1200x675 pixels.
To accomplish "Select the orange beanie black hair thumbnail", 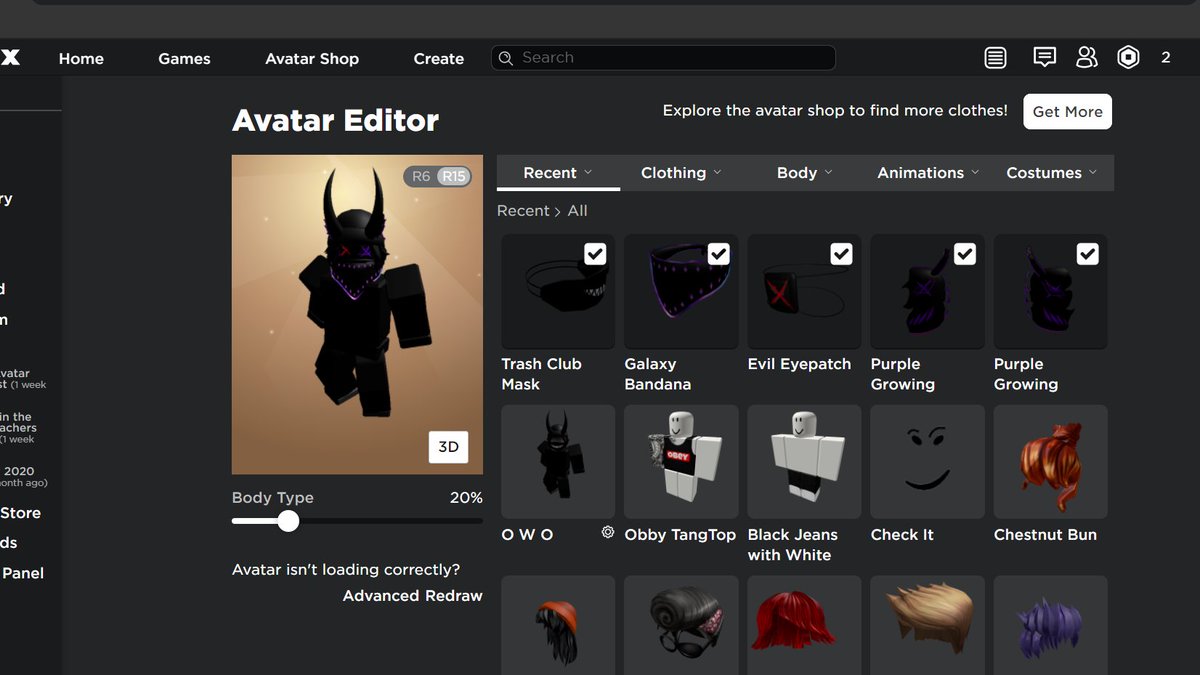I will (x=558, y=625).
